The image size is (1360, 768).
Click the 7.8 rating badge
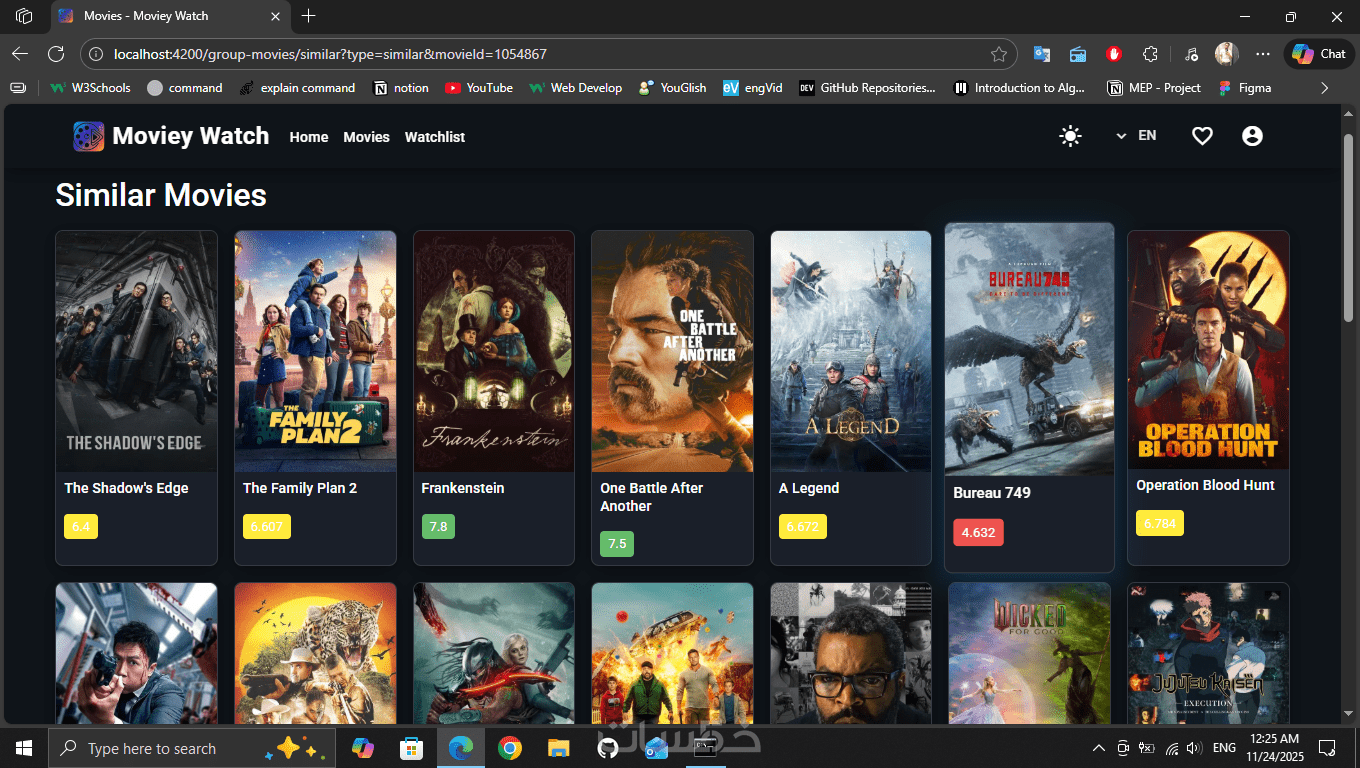point(438,526)
